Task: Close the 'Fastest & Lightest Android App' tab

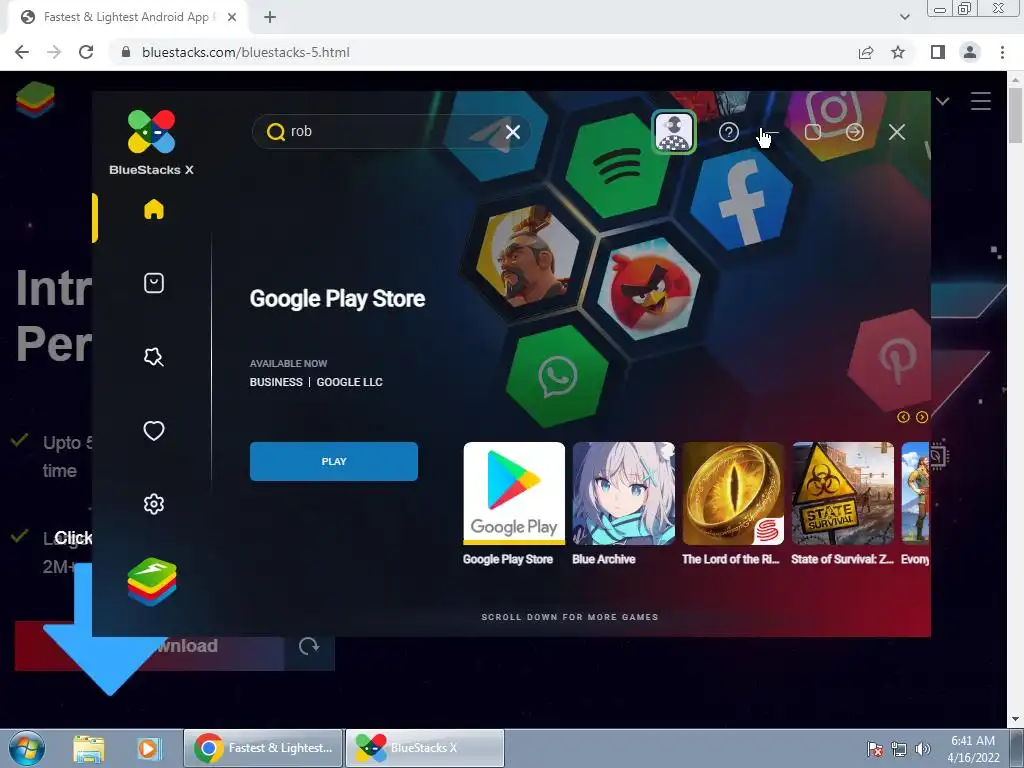Action: click(x=231, y=18)
